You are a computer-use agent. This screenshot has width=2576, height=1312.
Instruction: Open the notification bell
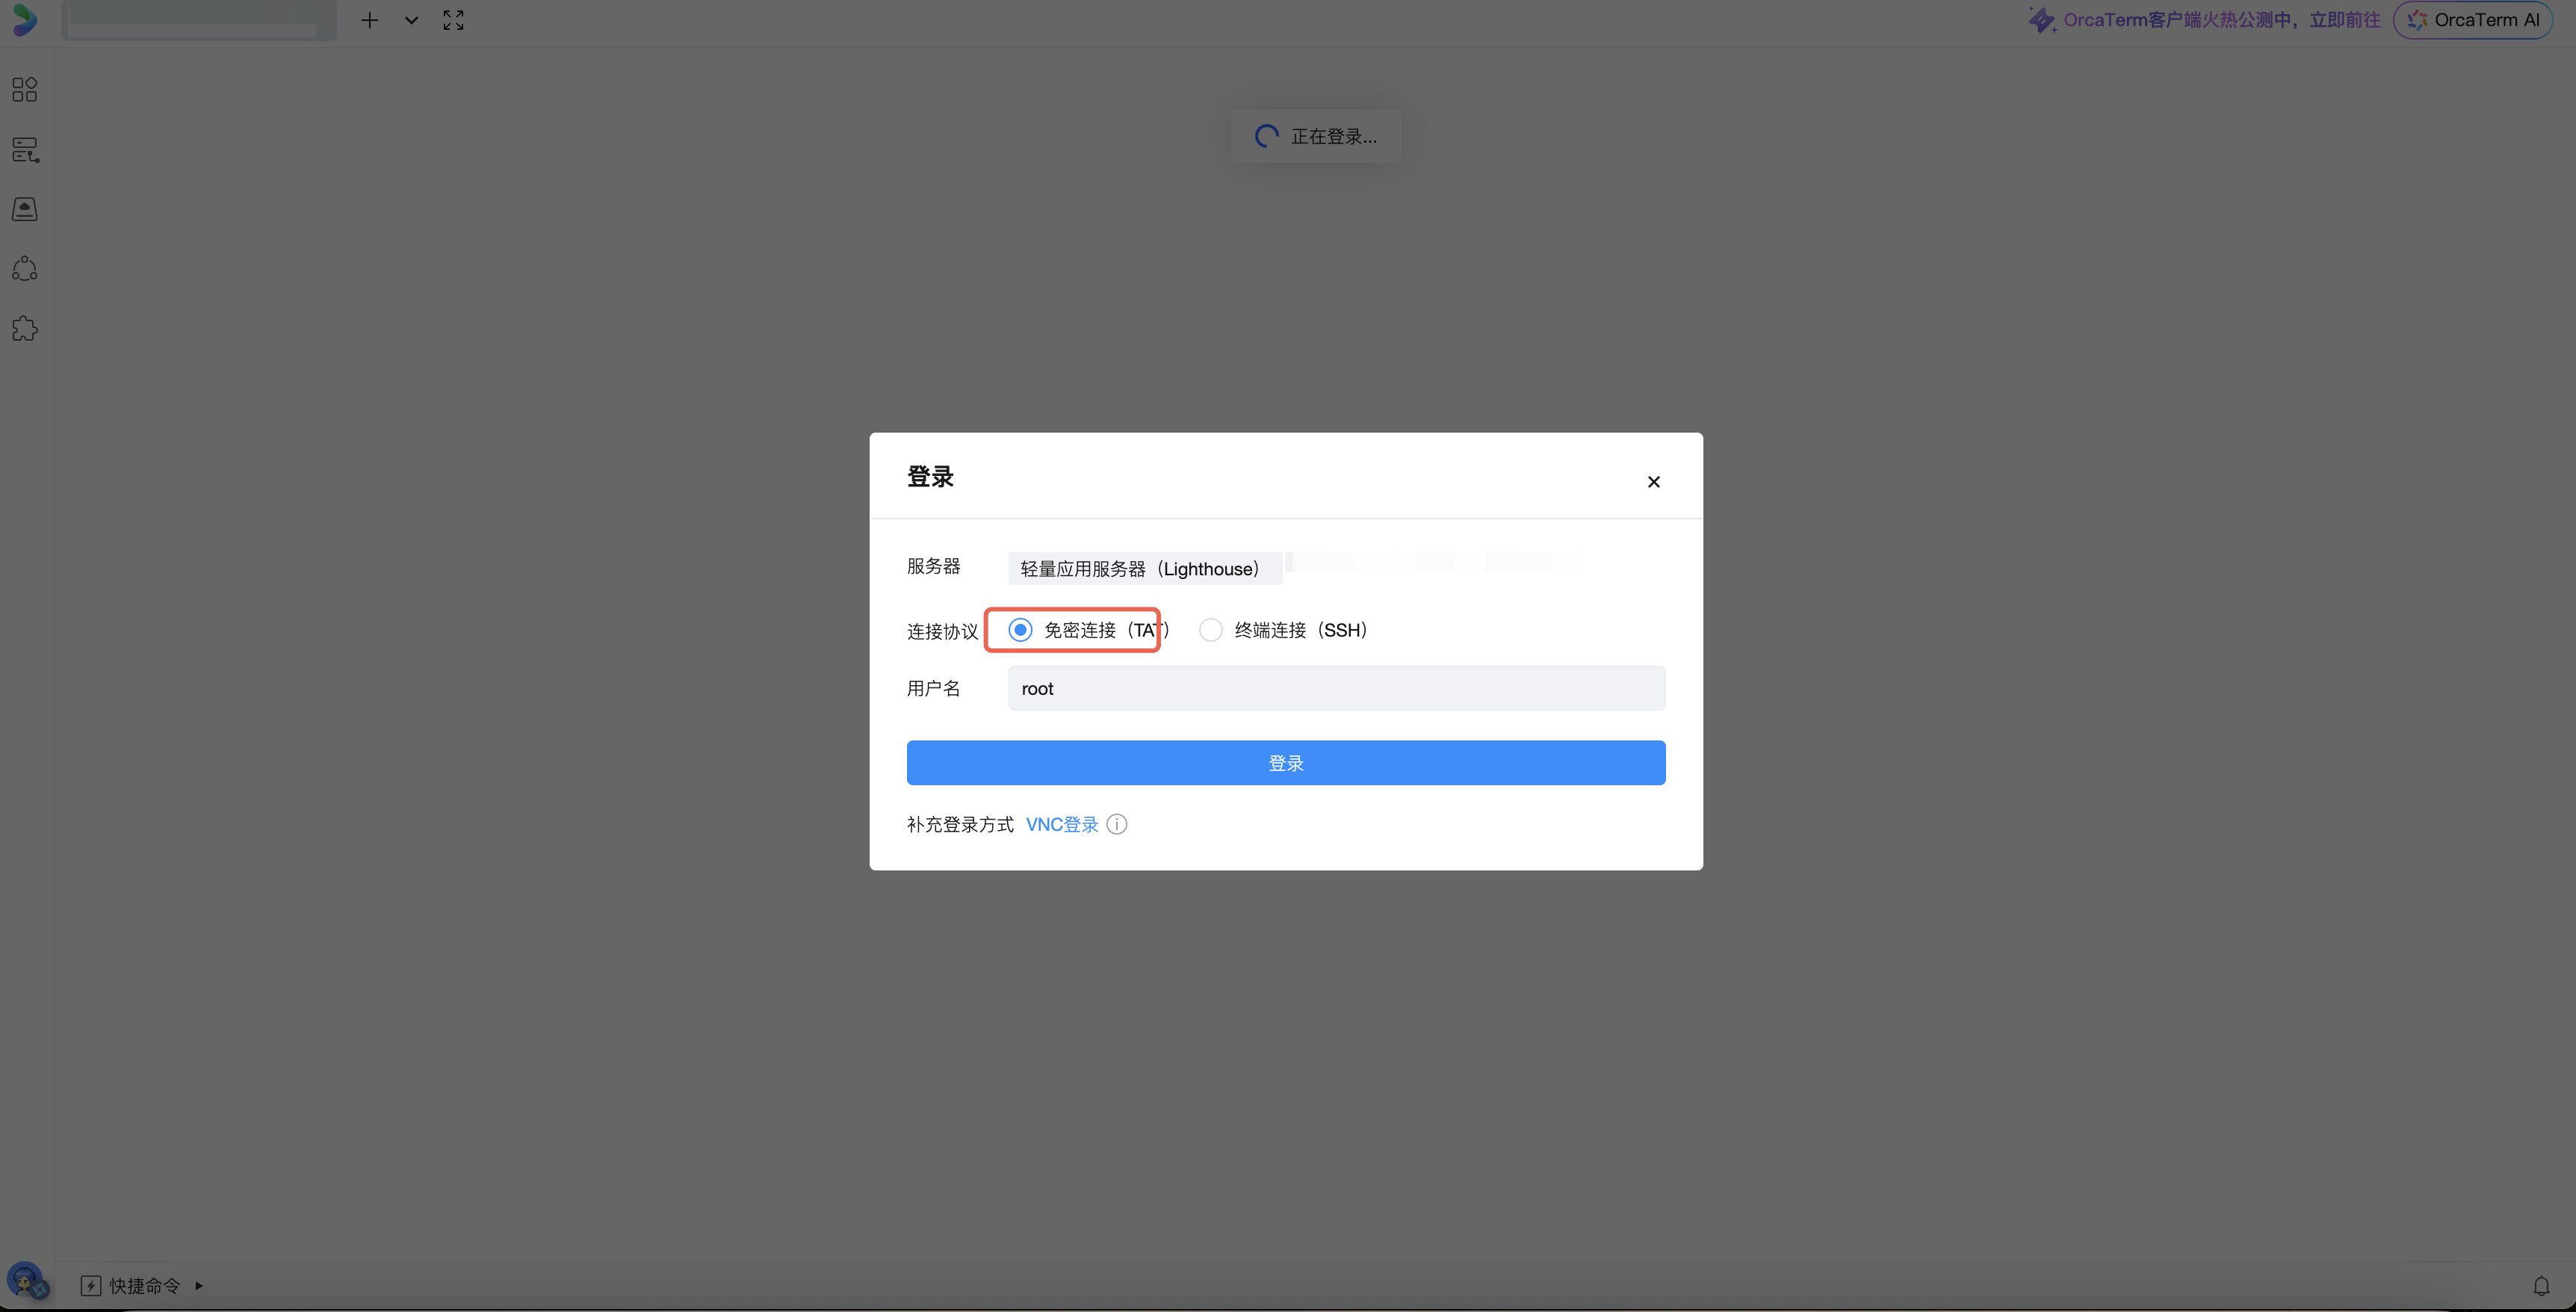pos(2543,1285)
